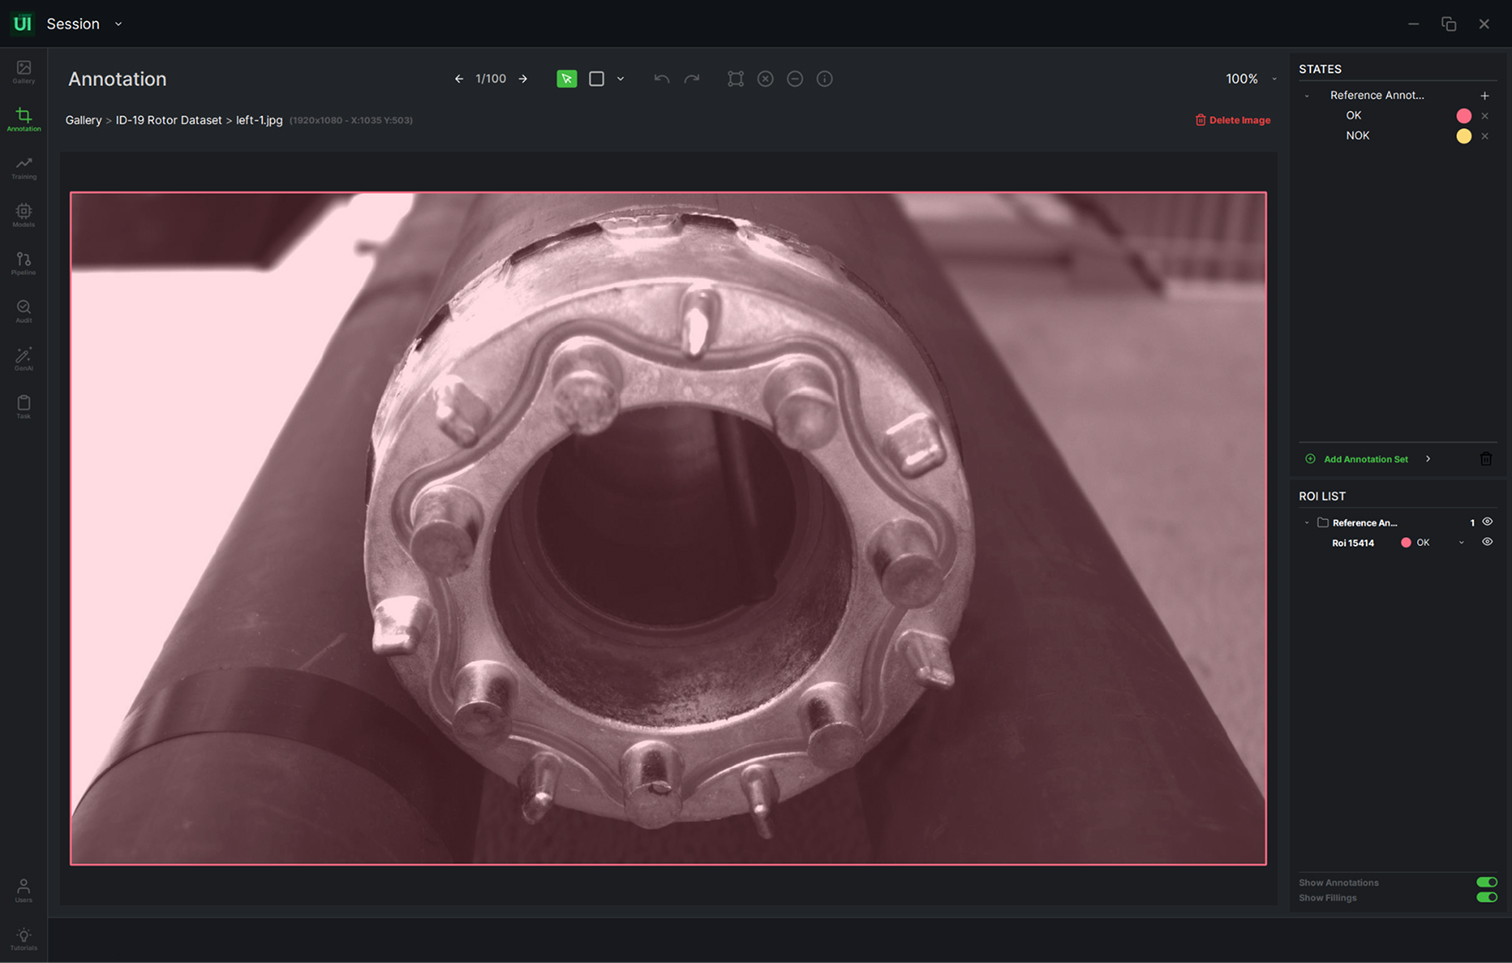Select the rectangle ROI drawing tool
This screenshot has width=1512, height=963.
[x=596, y=79]
